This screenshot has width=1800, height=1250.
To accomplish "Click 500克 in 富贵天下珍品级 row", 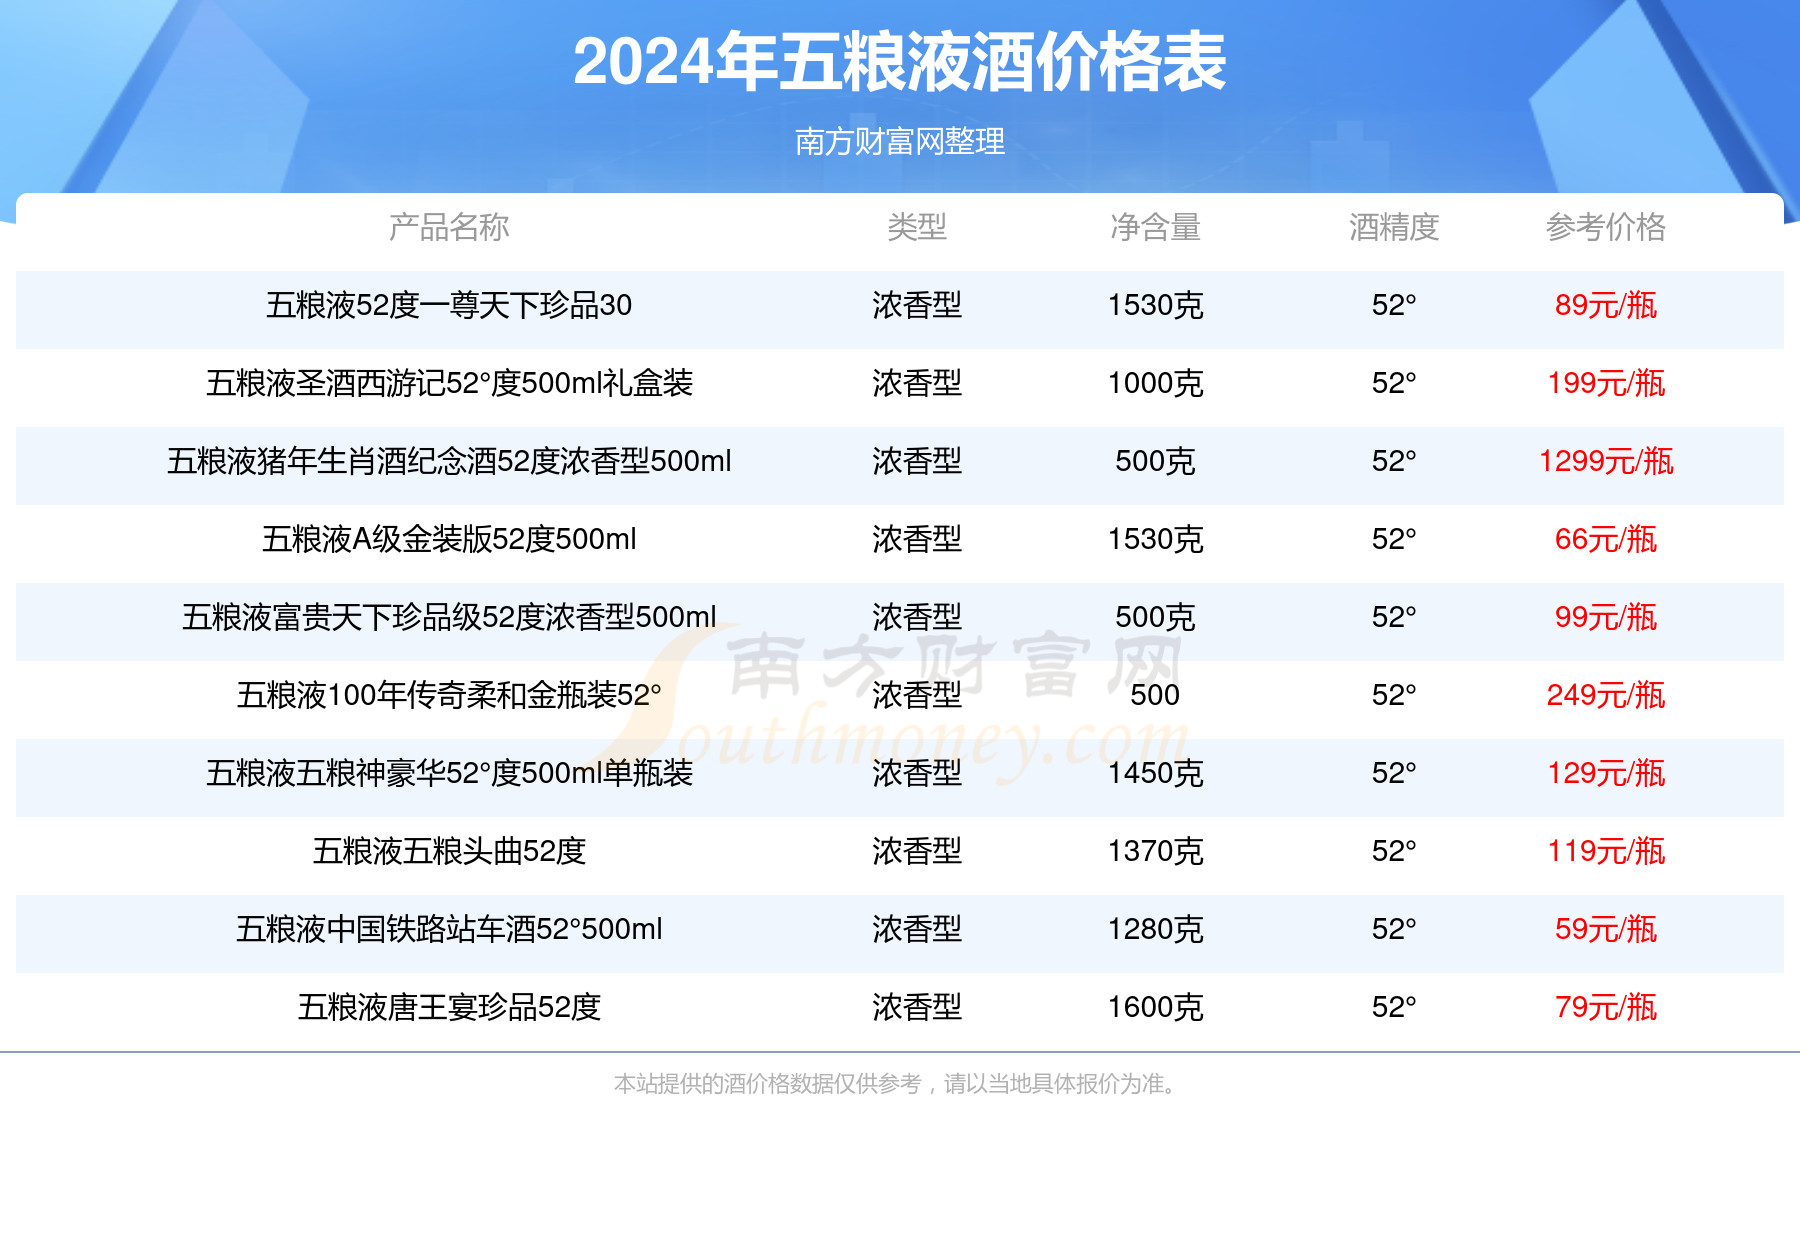I will 1155,617.
